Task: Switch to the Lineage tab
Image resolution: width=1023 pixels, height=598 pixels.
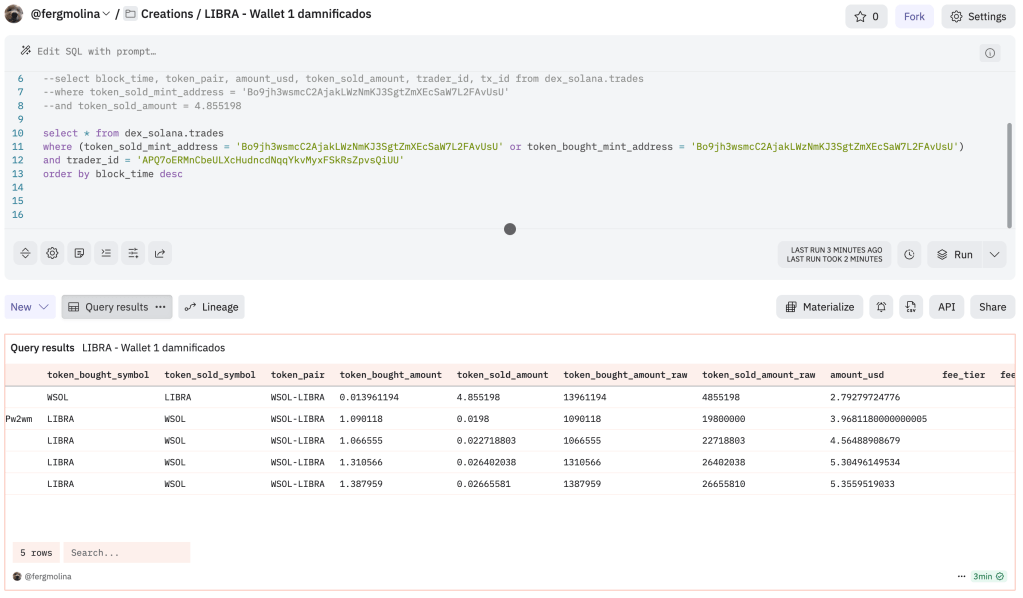Action: click(211, 307)
